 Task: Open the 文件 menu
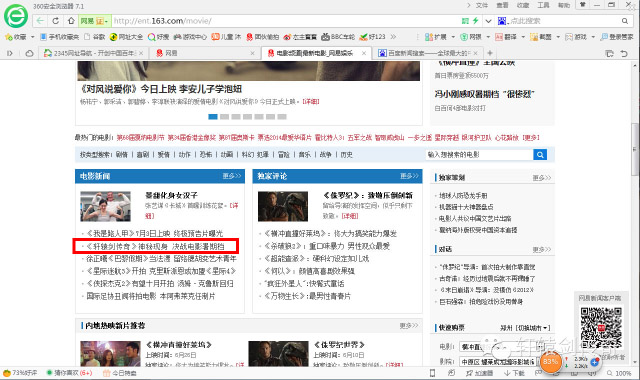[482, 5]
